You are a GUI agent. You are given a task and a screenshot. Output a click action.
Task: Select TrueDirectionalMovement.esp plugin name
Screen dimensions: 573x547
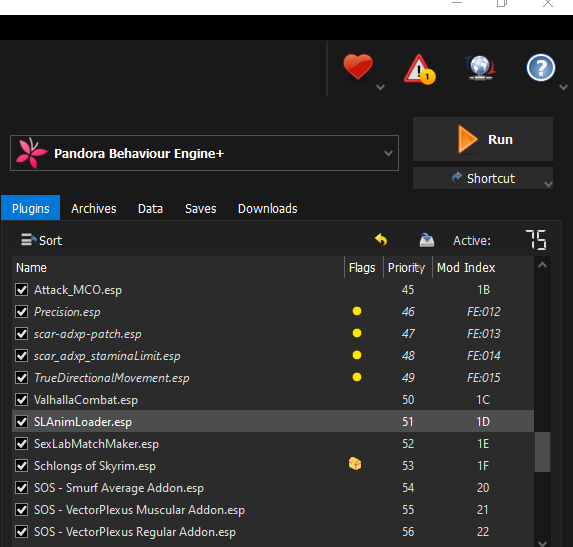(x=111, y=378)
